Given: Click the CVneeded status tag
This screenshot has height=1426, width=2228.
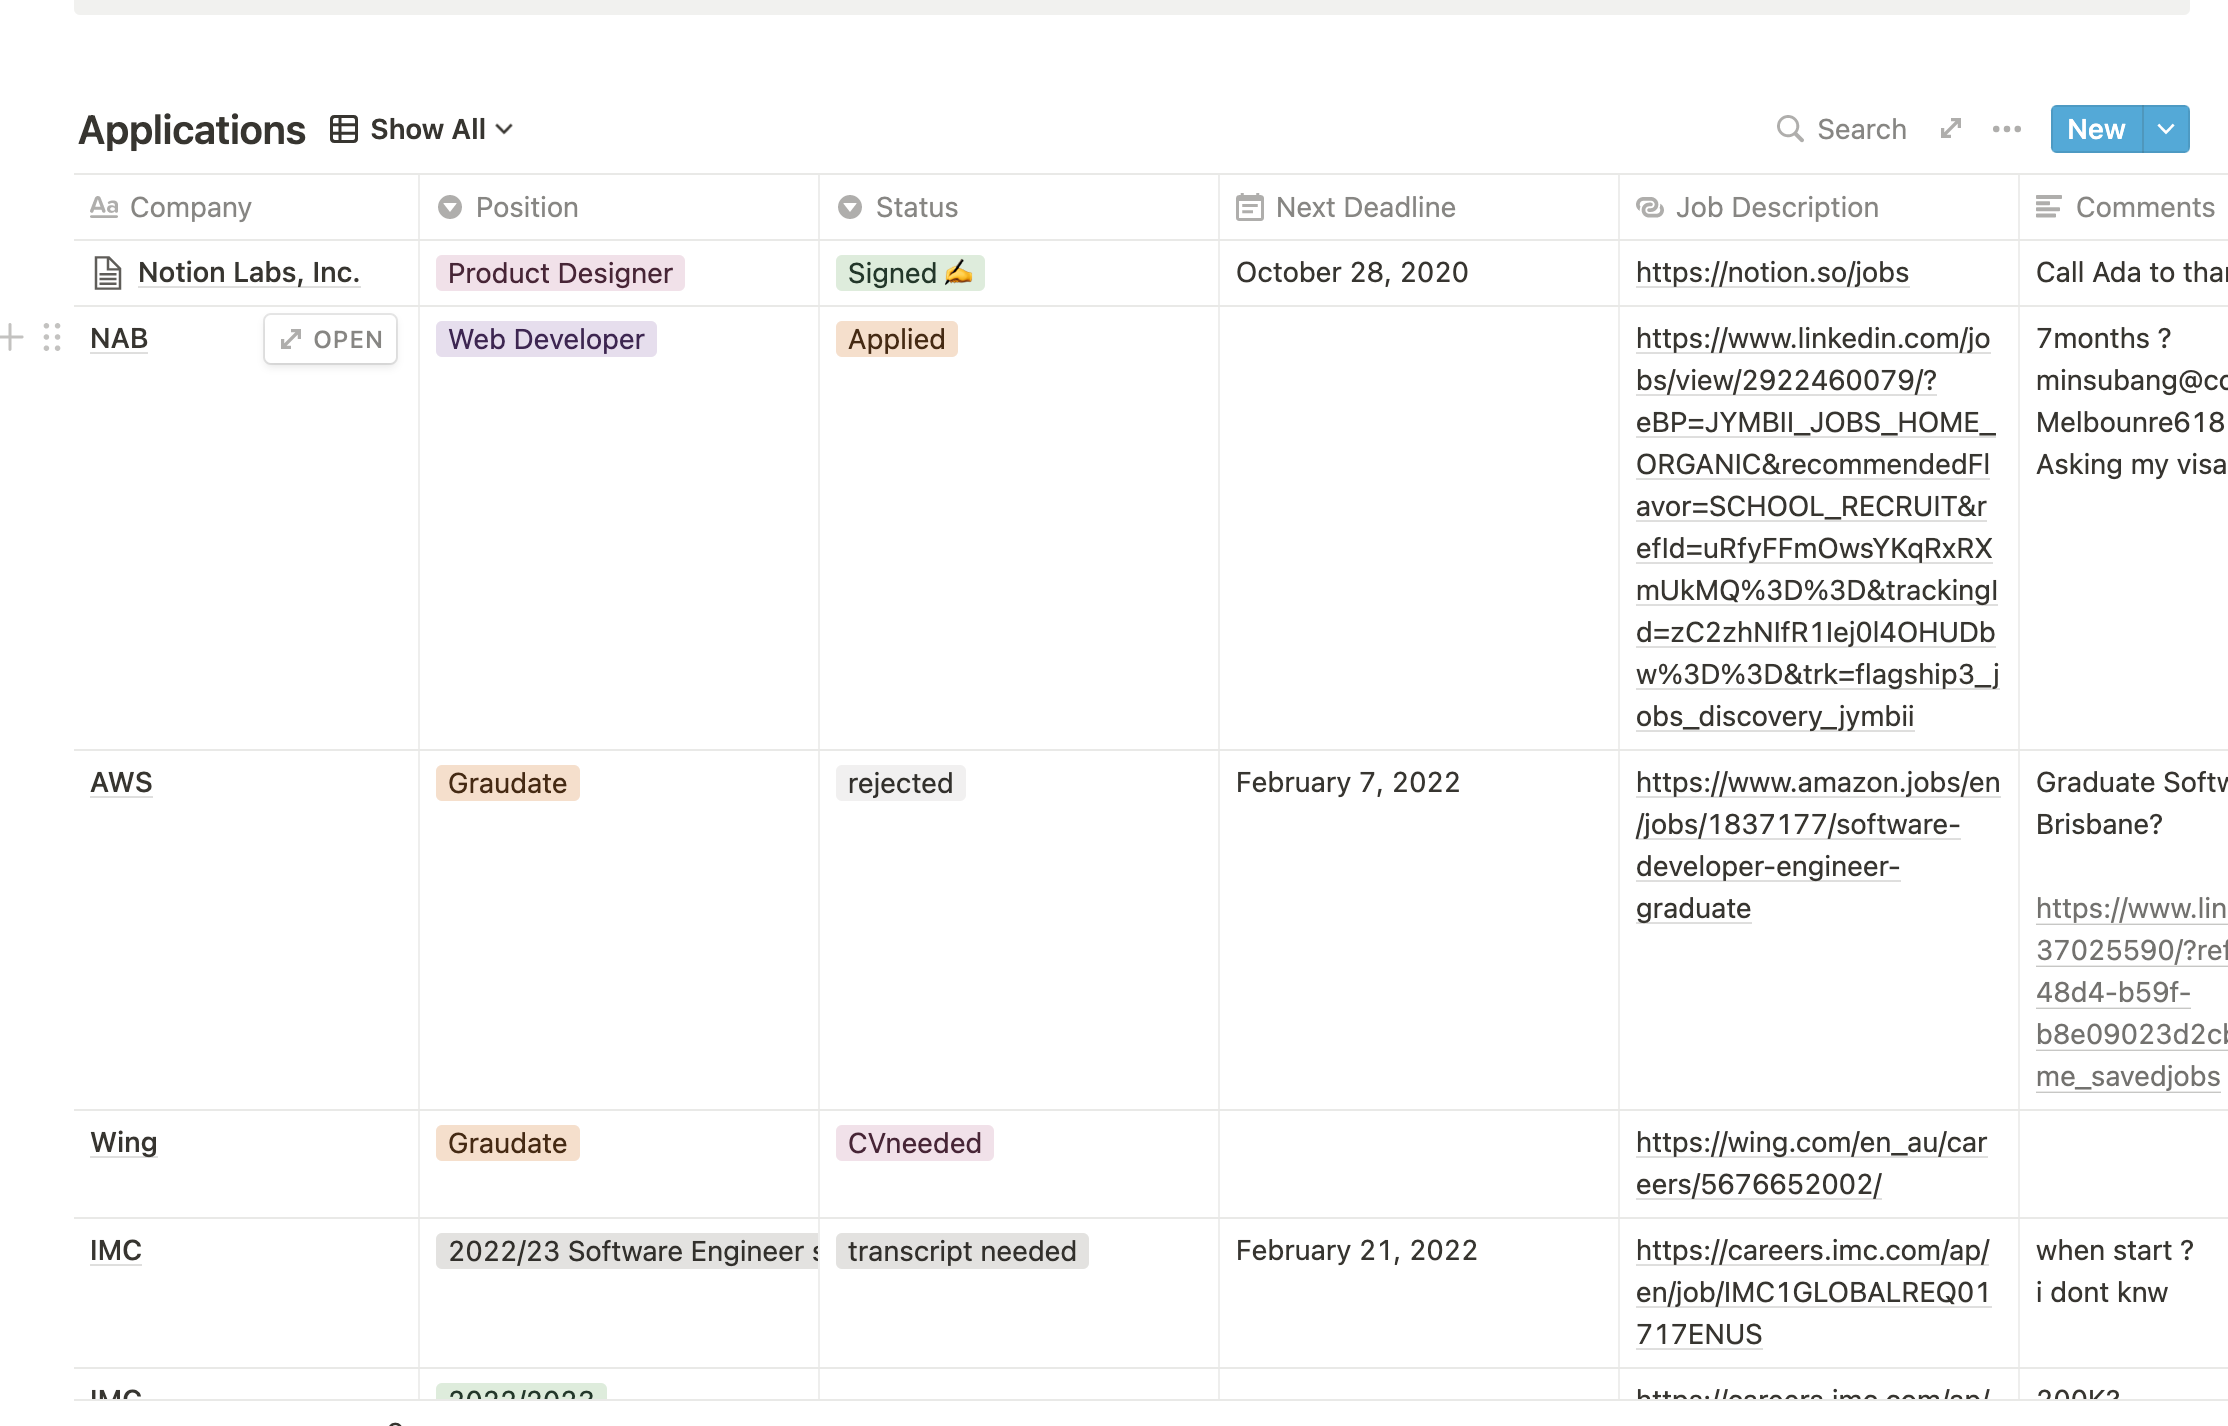Looking at the screenshot, I should (x=915, y=1143).
